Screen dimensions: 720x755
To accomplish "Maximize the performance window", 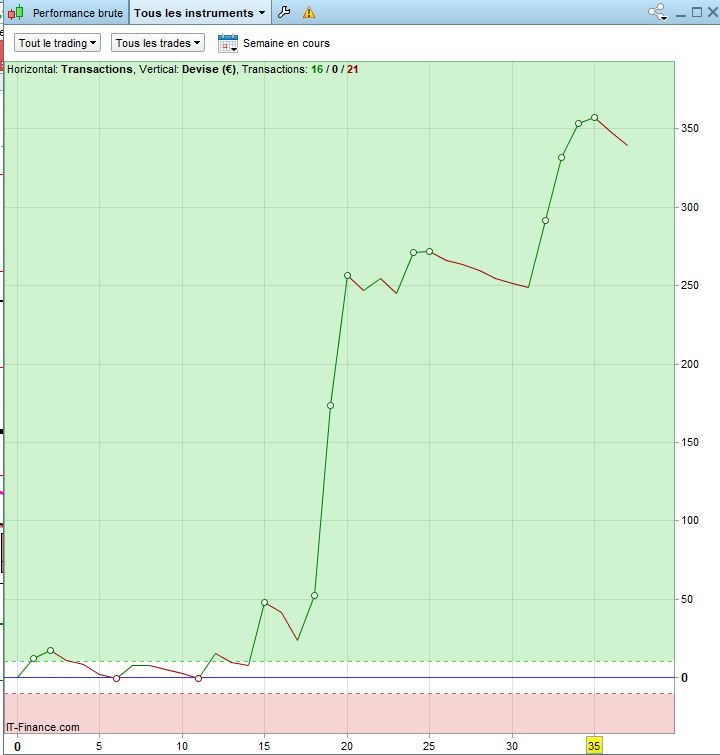I will (x=697, y=12).
